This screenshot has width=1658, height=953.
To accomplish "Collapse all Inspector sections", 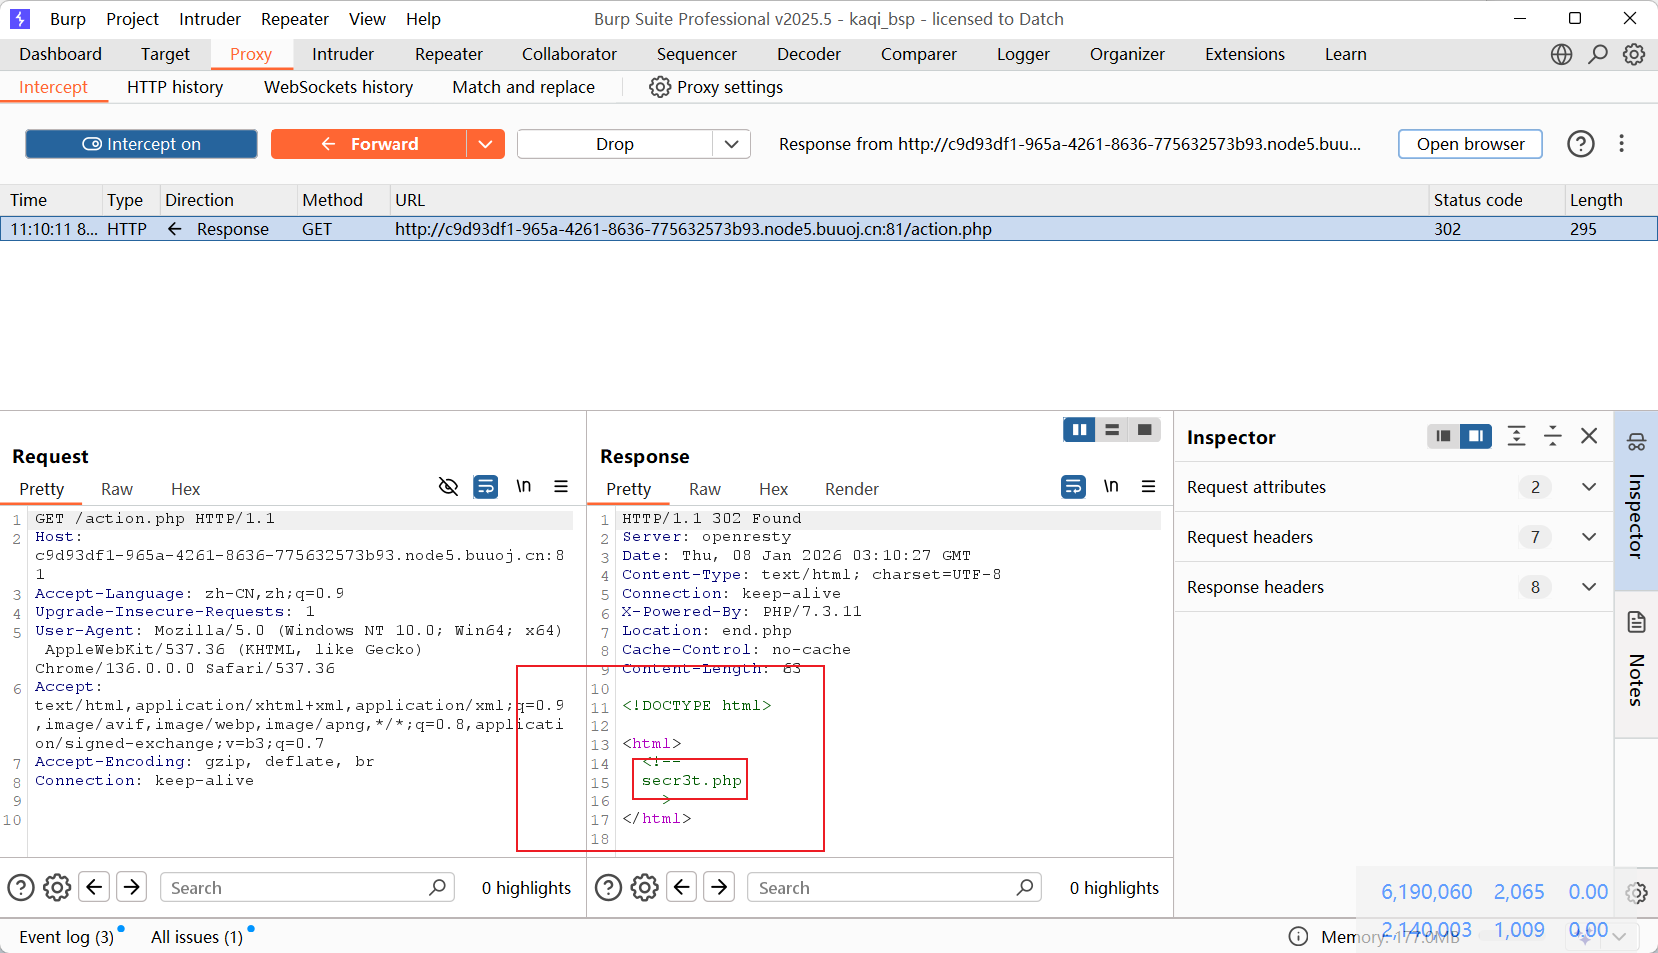I will click(1553, 436).
